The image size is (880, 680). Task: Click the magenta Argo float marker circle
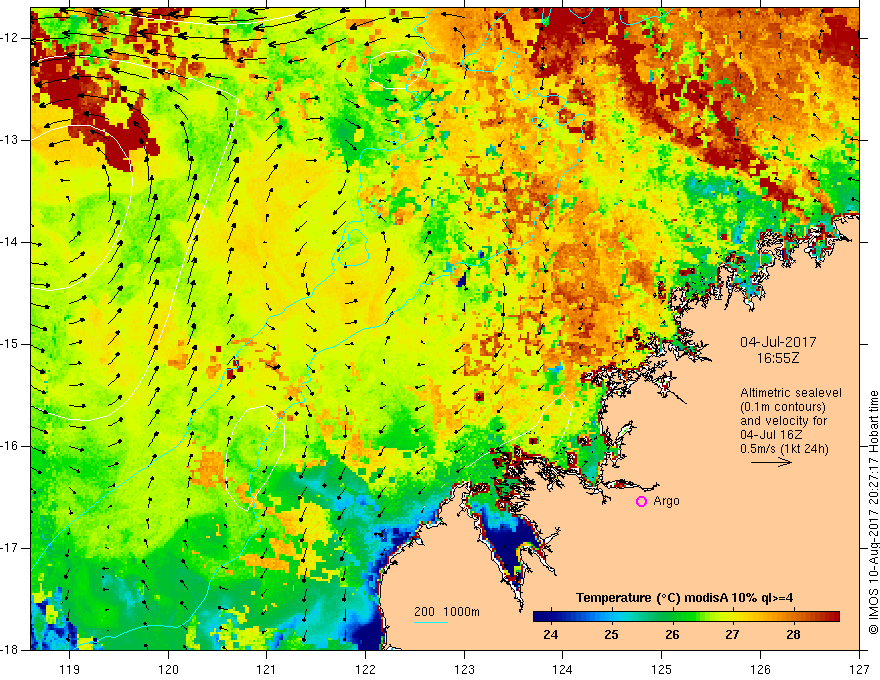pyautogui.click(x=641, y=502)
